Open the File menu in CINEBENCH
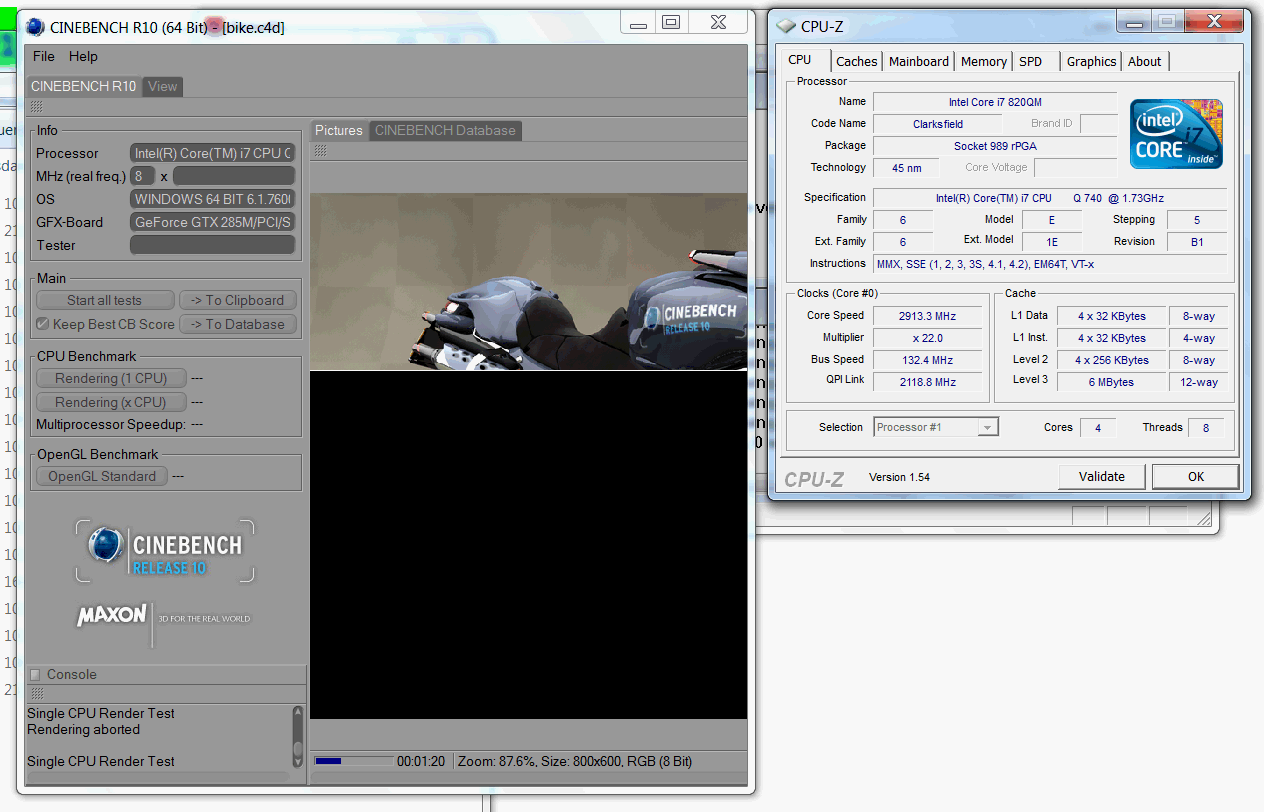This screenshot has width=1264, height=812. click(43, 57)
